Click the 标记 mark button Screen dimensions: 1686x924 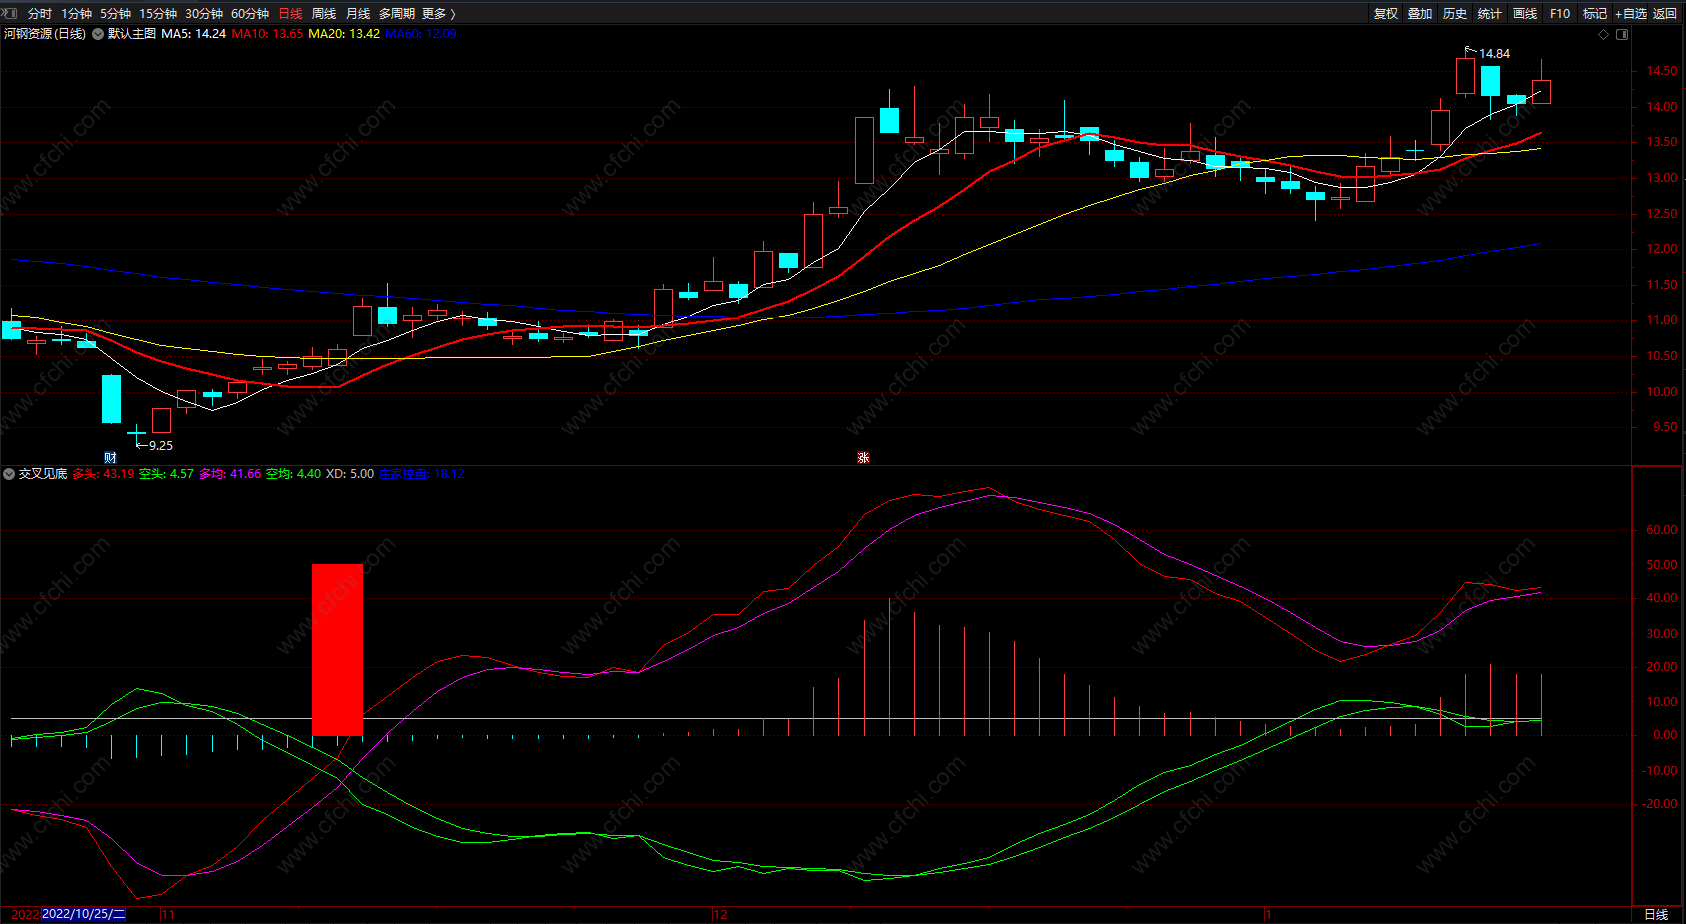tap(1595, 14)
